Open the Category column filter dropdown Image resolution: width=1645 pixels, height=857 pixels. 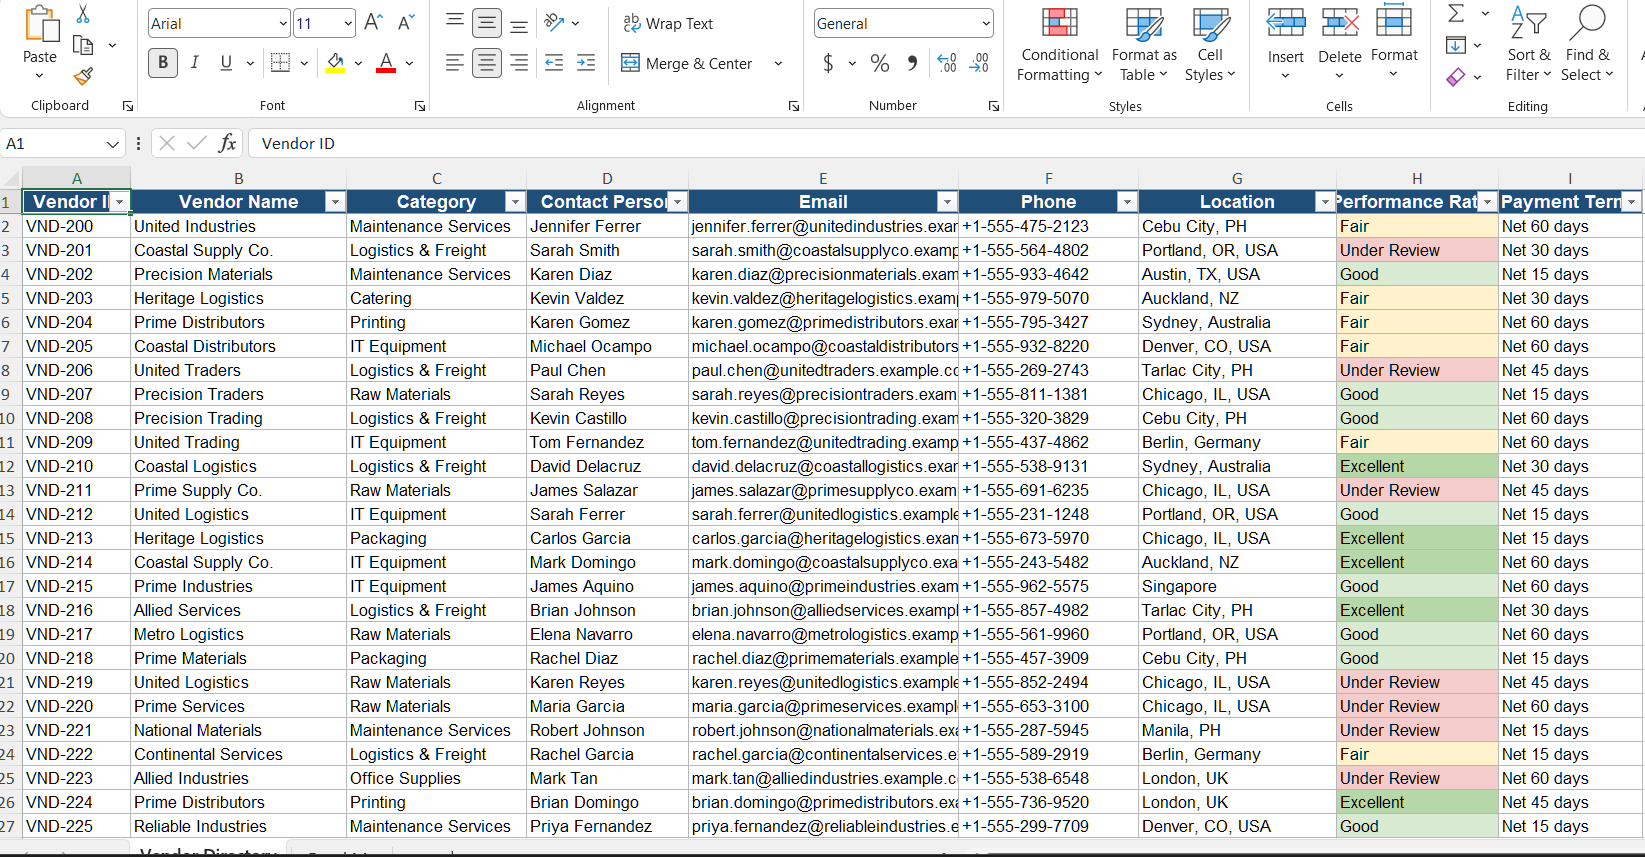pos(515,202)
